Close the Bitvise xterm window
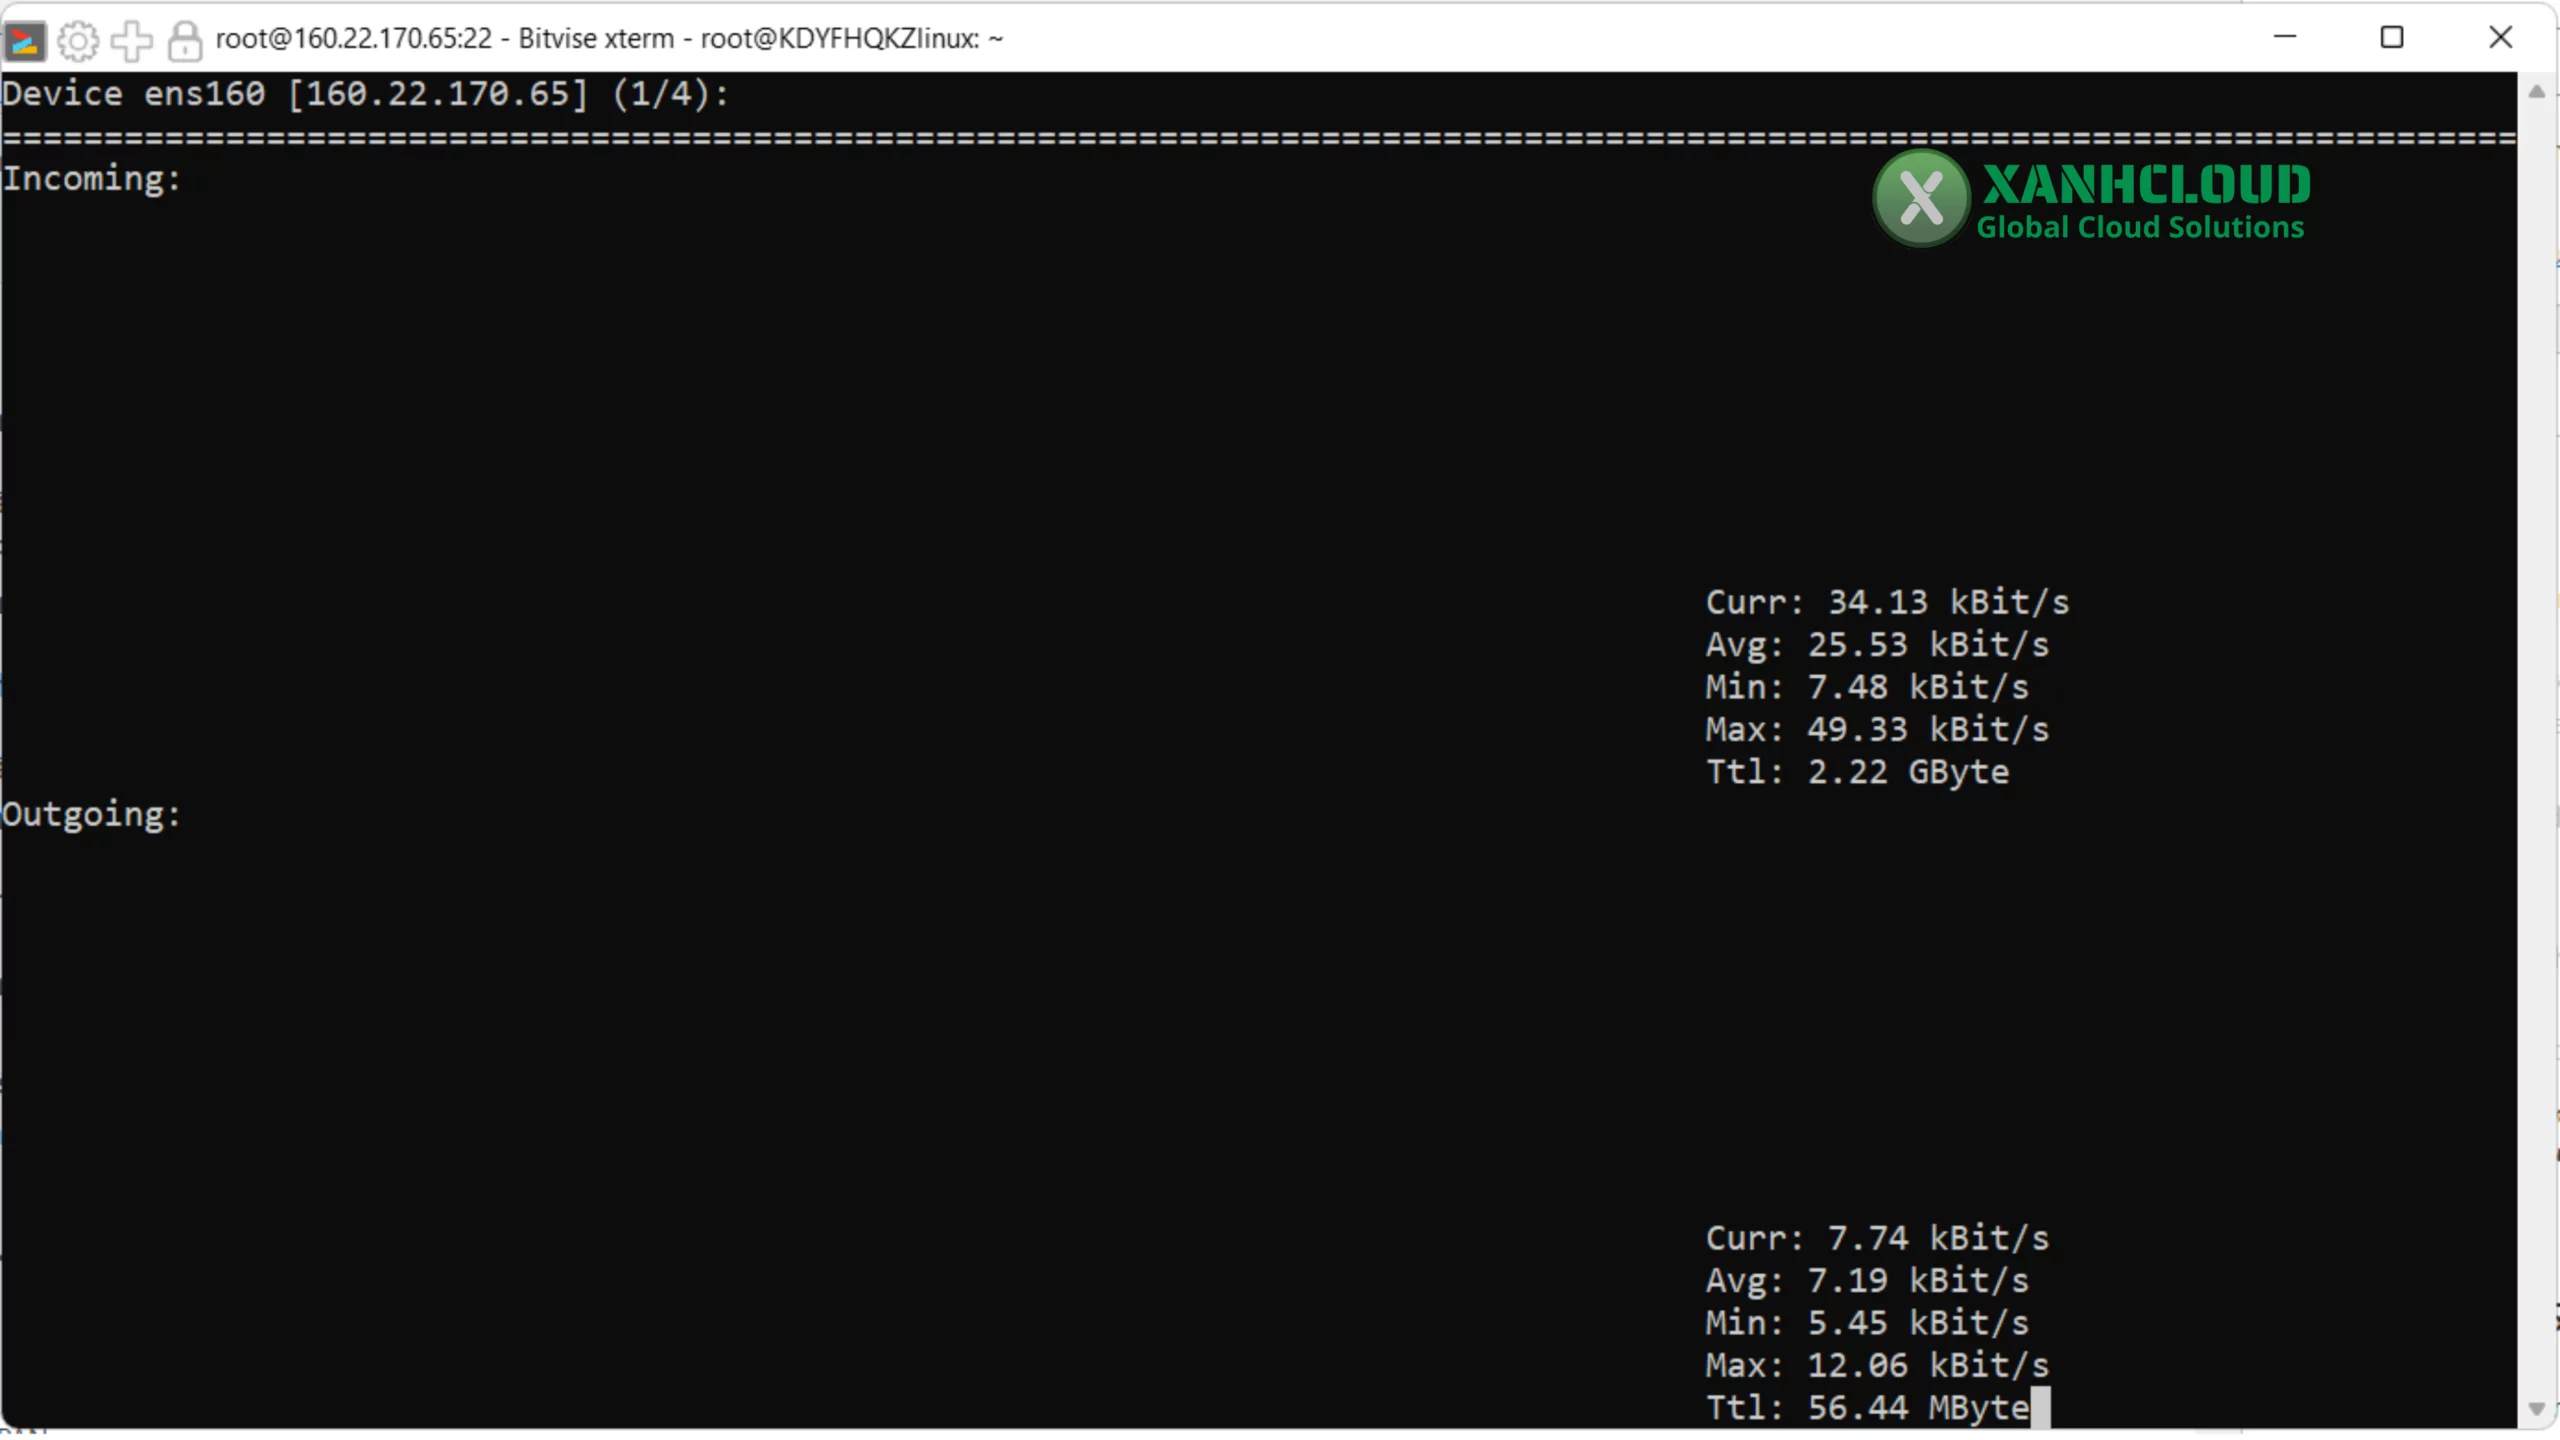Viewport: 2560px width, 1440px height. point(2500,38)
